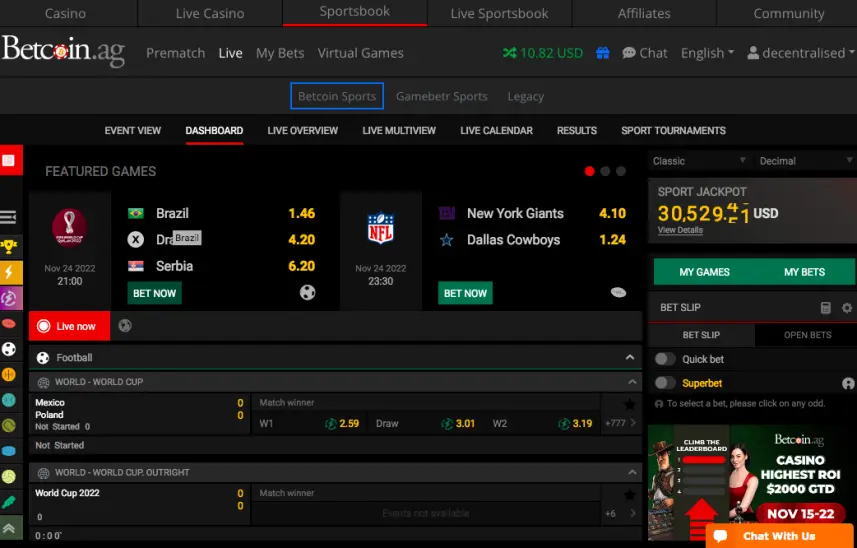Screen dimensions: 857x548
Task: Open the Affiliates tab
Action: click(x=644, y=14)
